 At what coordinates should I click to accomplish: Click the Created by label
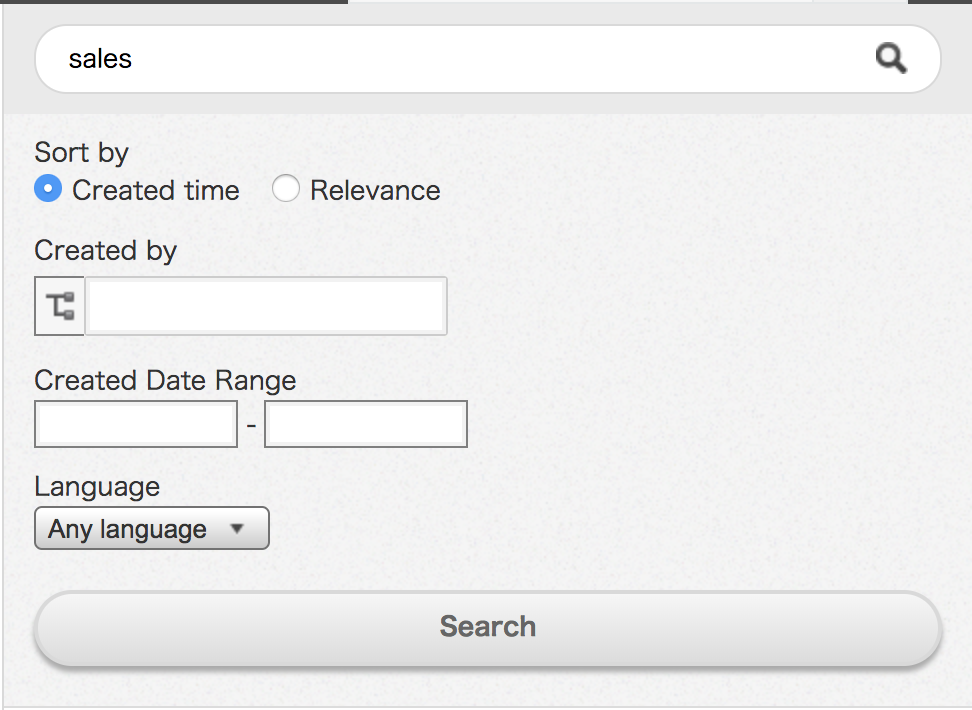click(105, 251)
